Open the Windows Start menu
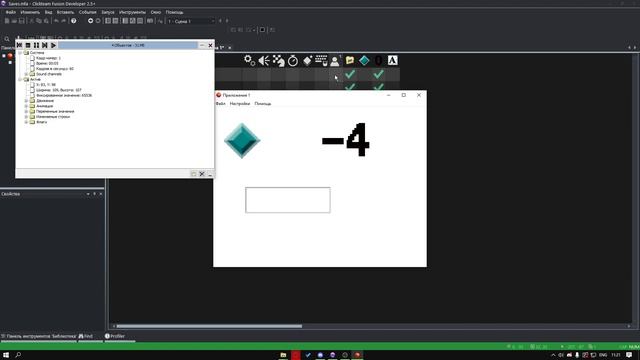Screen dimensions: 640x360 tap(6, 355)
